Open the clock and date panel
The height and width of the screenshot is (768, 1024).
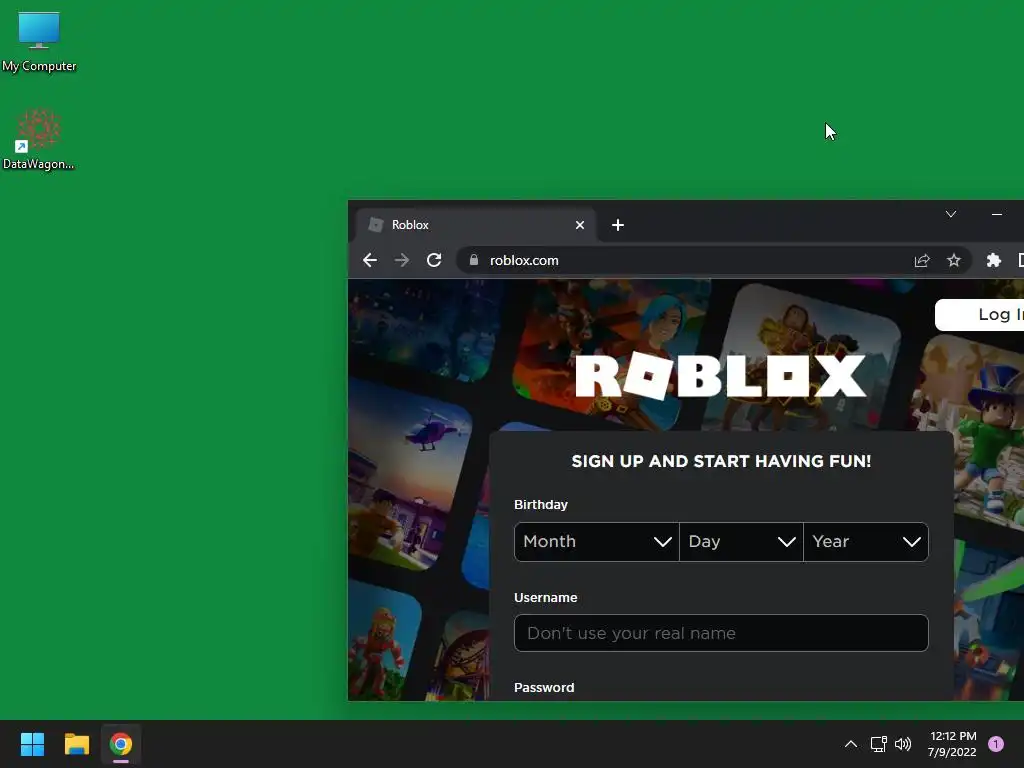point(952,744)
